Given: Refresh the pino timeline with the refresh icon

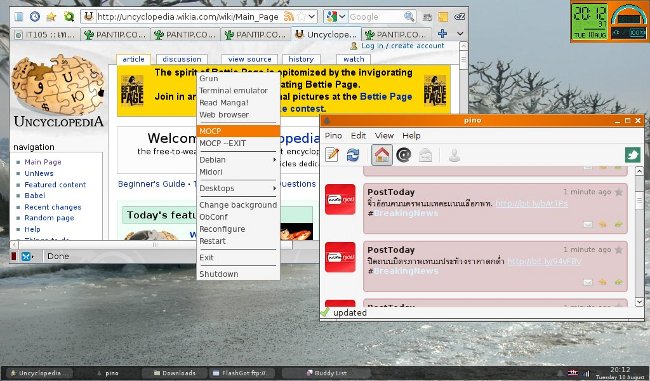Looking at the screenshot, I should (353, 155).
